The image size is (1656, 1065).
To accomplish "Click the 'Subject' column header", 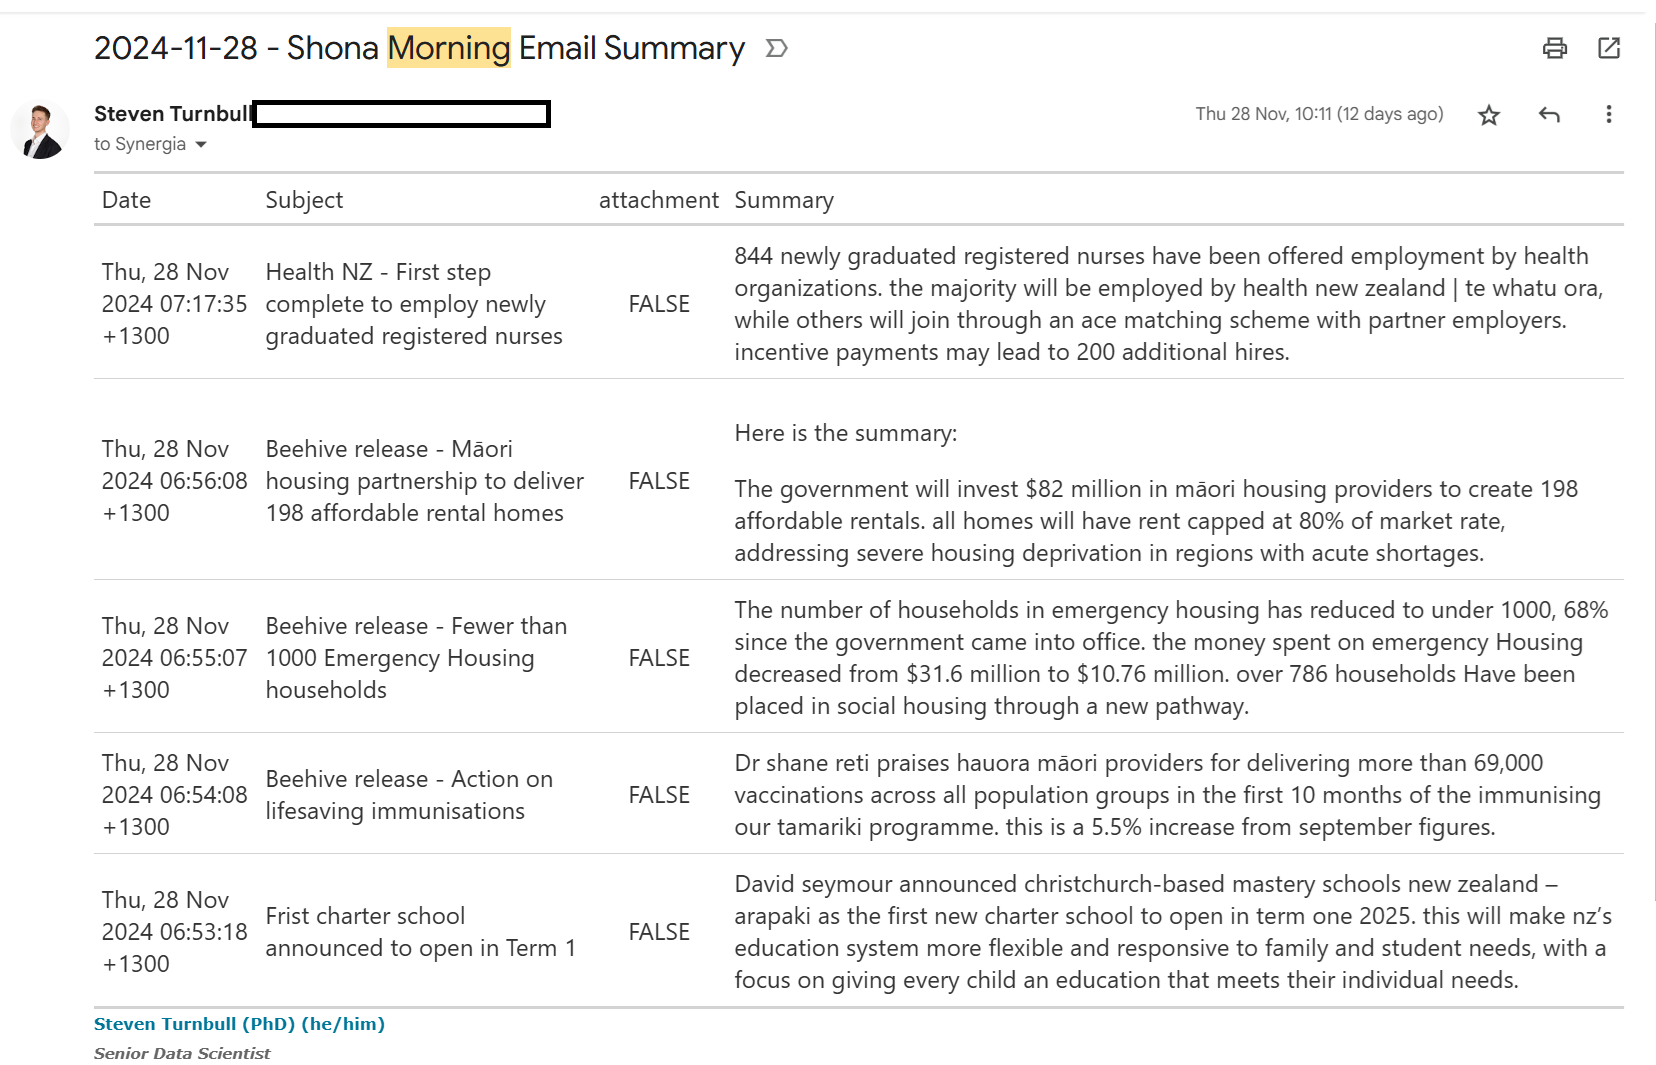I will (x=304, y=200).
